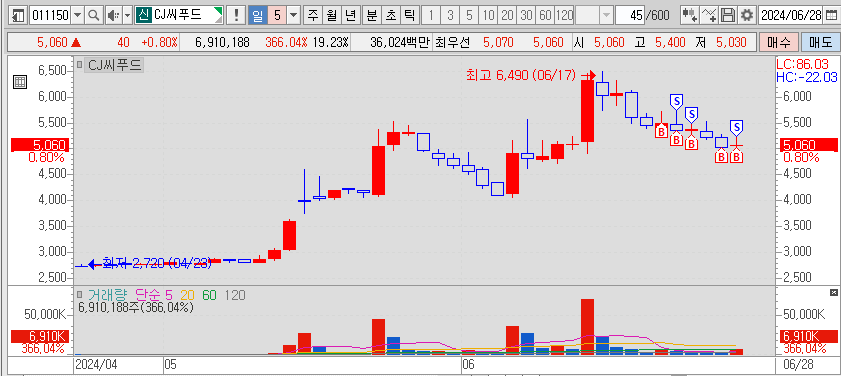Click the green 60 moving average legend
This screenshot has height=376, width=841.
pyautogui.click(x=209, y=294)
